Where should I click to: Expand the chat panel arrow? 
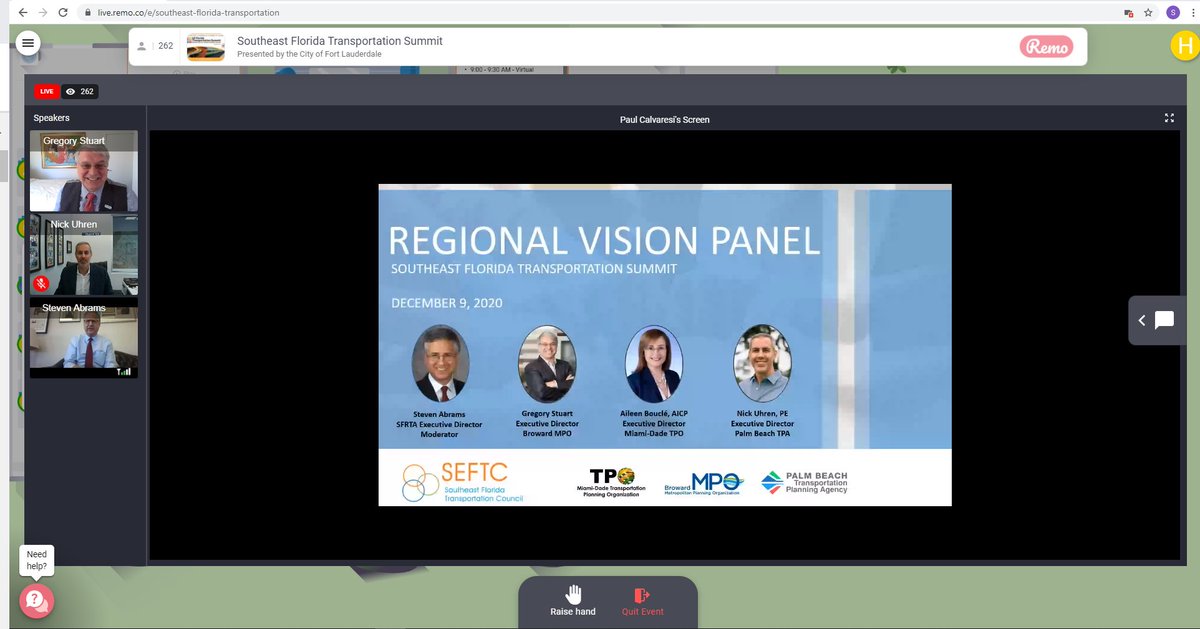(1142, 321)
